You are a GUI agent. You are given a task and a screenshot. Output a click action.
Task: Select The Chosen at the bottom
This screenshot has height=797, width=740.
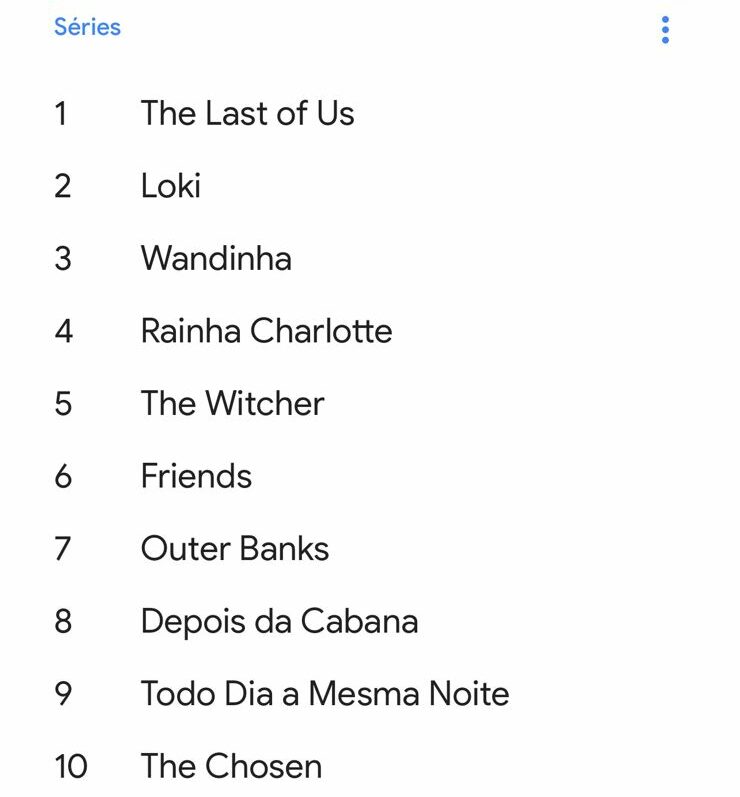click(x=231, y=767)
